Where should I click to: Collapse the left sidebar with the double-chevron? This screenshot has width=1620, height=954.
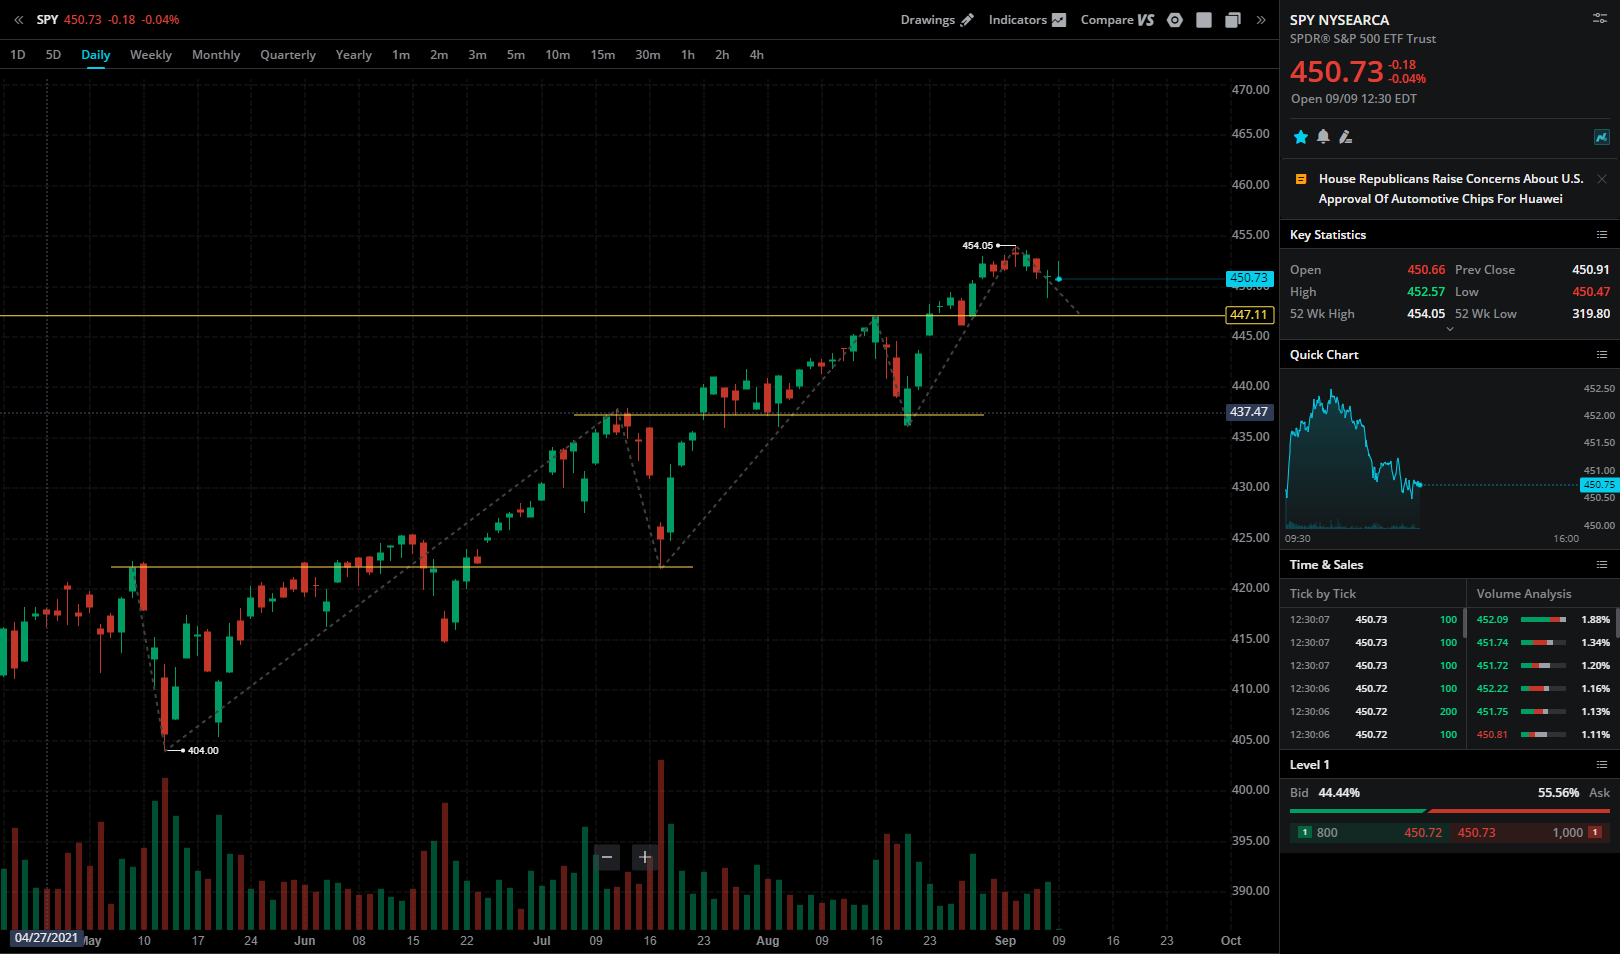[18, 20]
